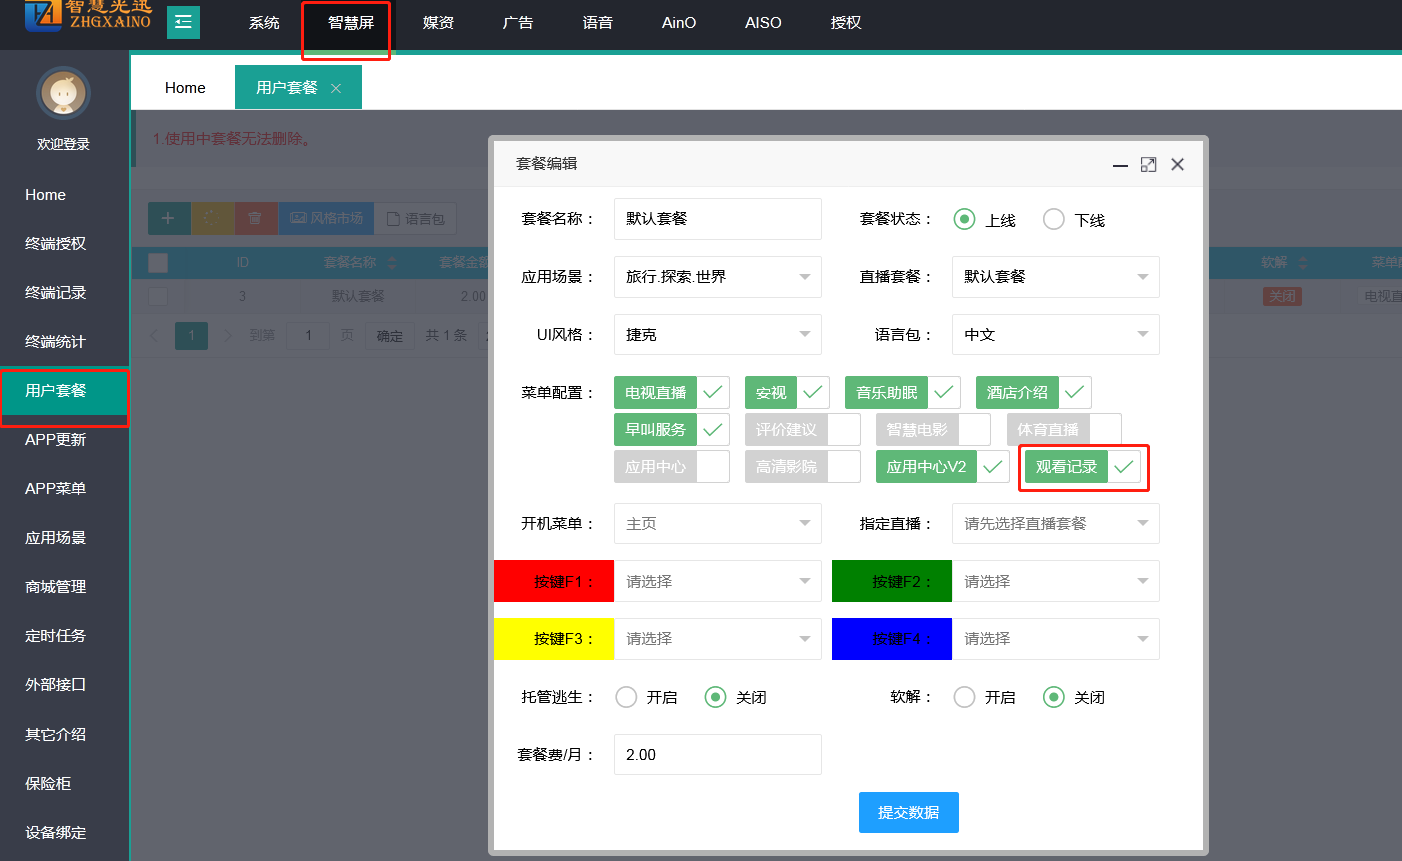Click the user avatar in the sidebar

(x=63, y=94)
